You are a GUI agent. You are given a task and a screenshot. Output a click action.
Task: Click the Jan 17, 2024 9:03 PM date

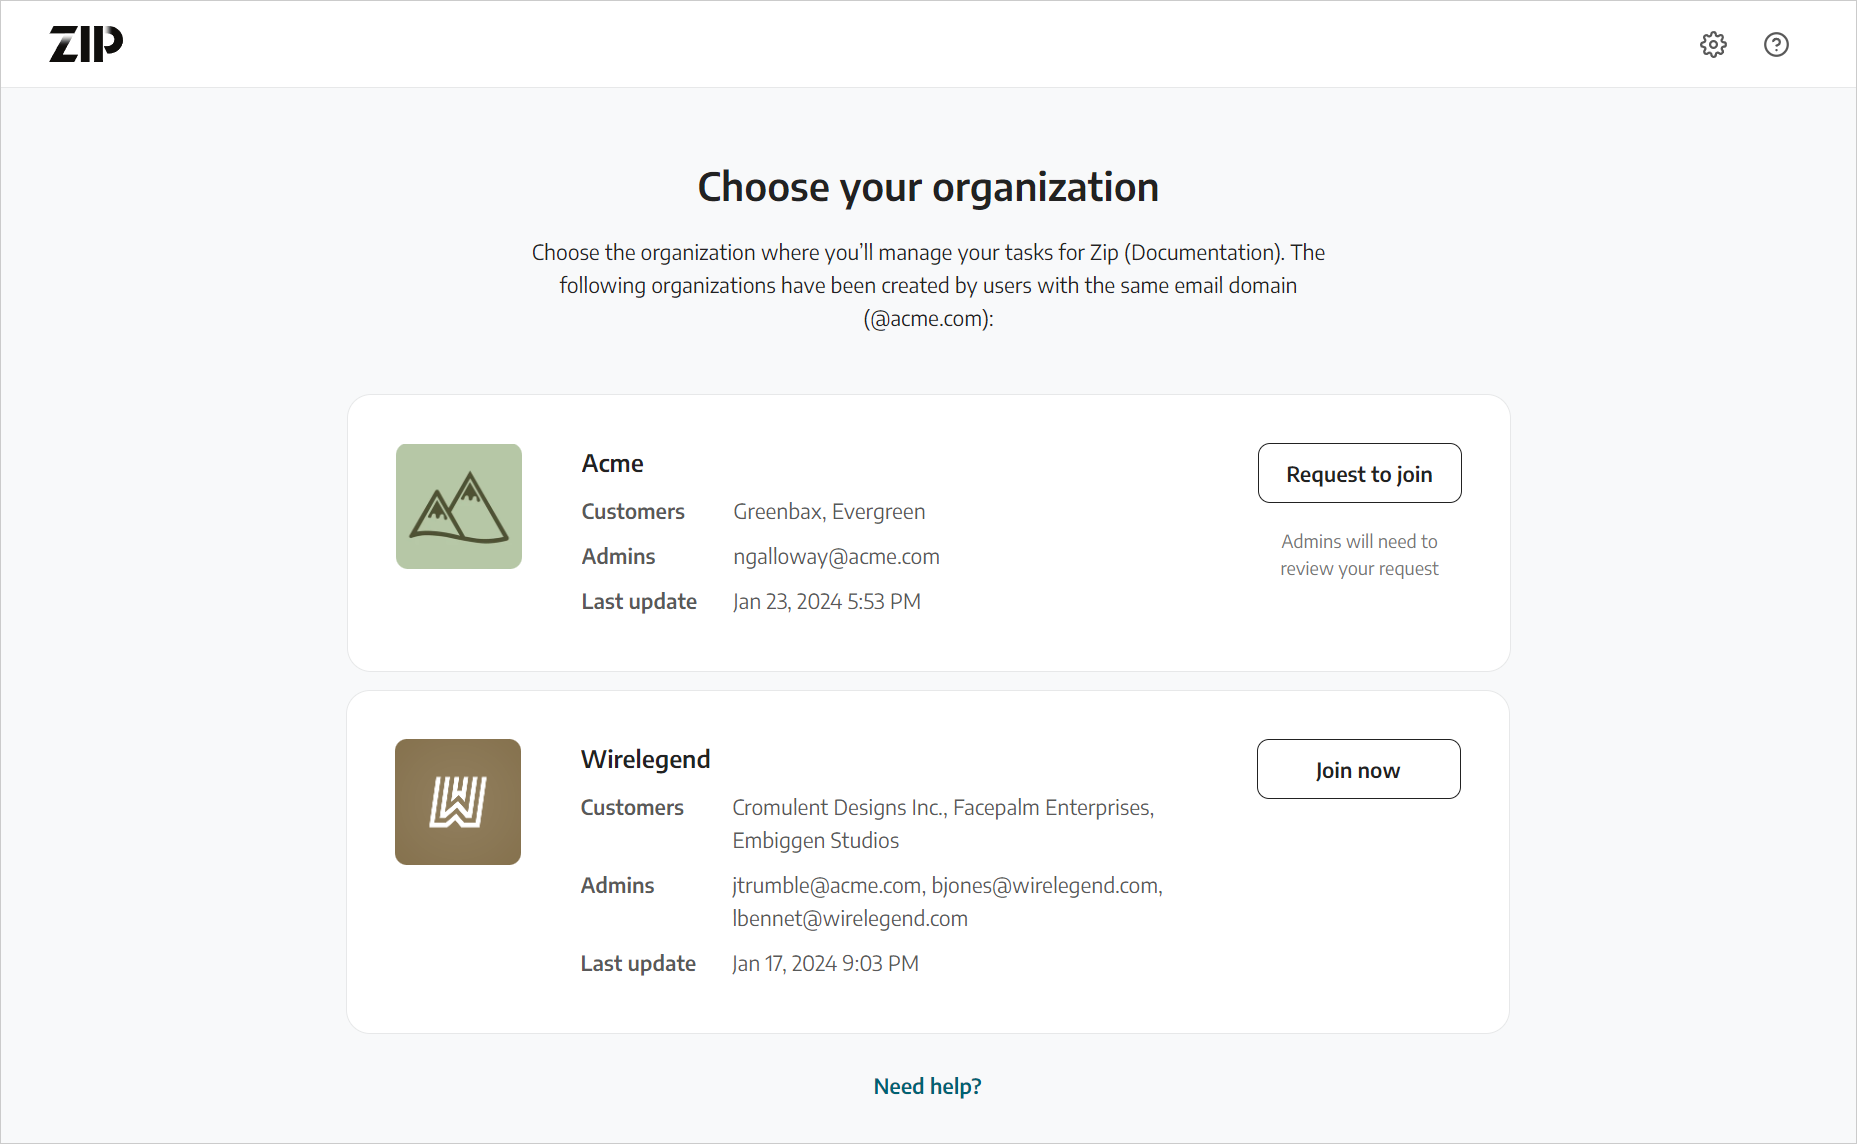tap(825, 964)
